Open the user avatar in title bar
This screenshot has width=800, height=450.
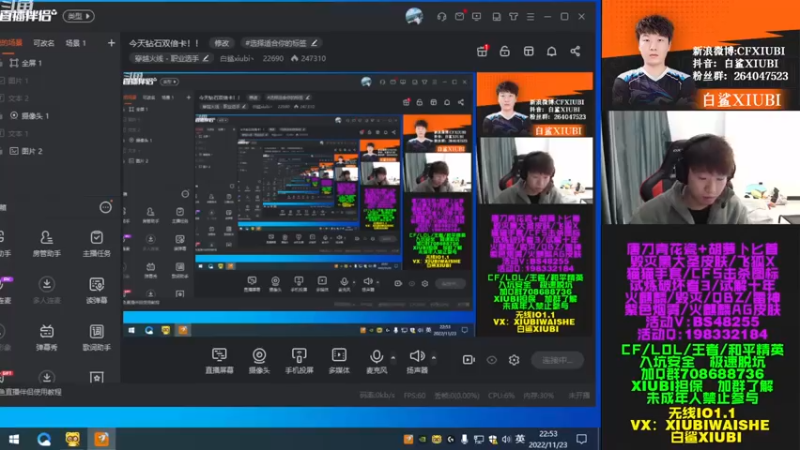[x=414, y=16]
